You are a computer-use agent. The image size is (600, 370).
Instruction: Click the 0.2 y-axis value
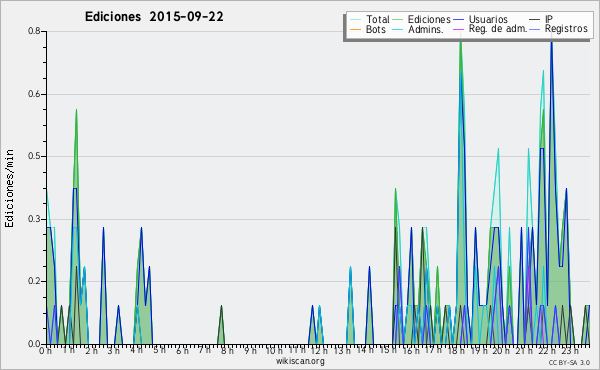pyautogui.click(x=34, y=281)
